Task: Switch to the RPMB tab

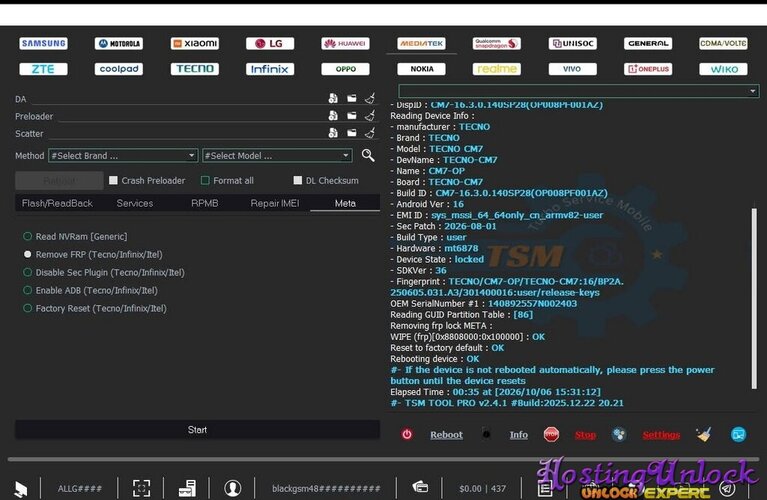Action: pos(204,203)
